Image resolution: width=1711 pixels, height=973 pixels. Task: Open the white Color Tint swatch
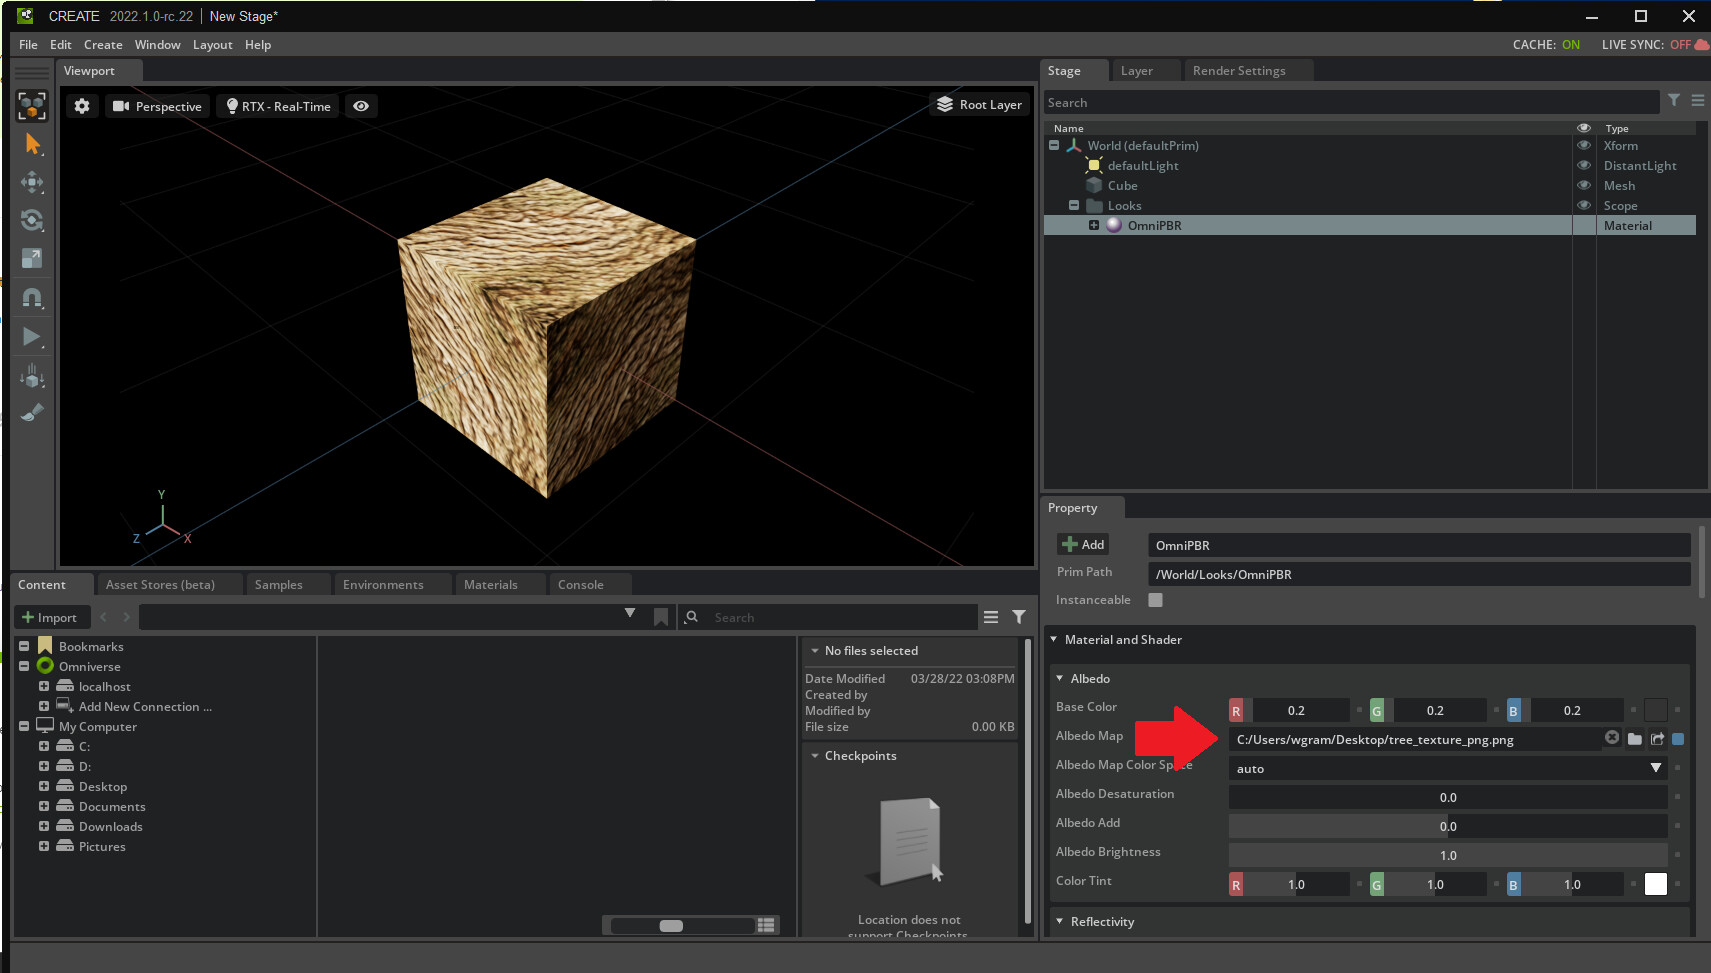click(1656, 884)
